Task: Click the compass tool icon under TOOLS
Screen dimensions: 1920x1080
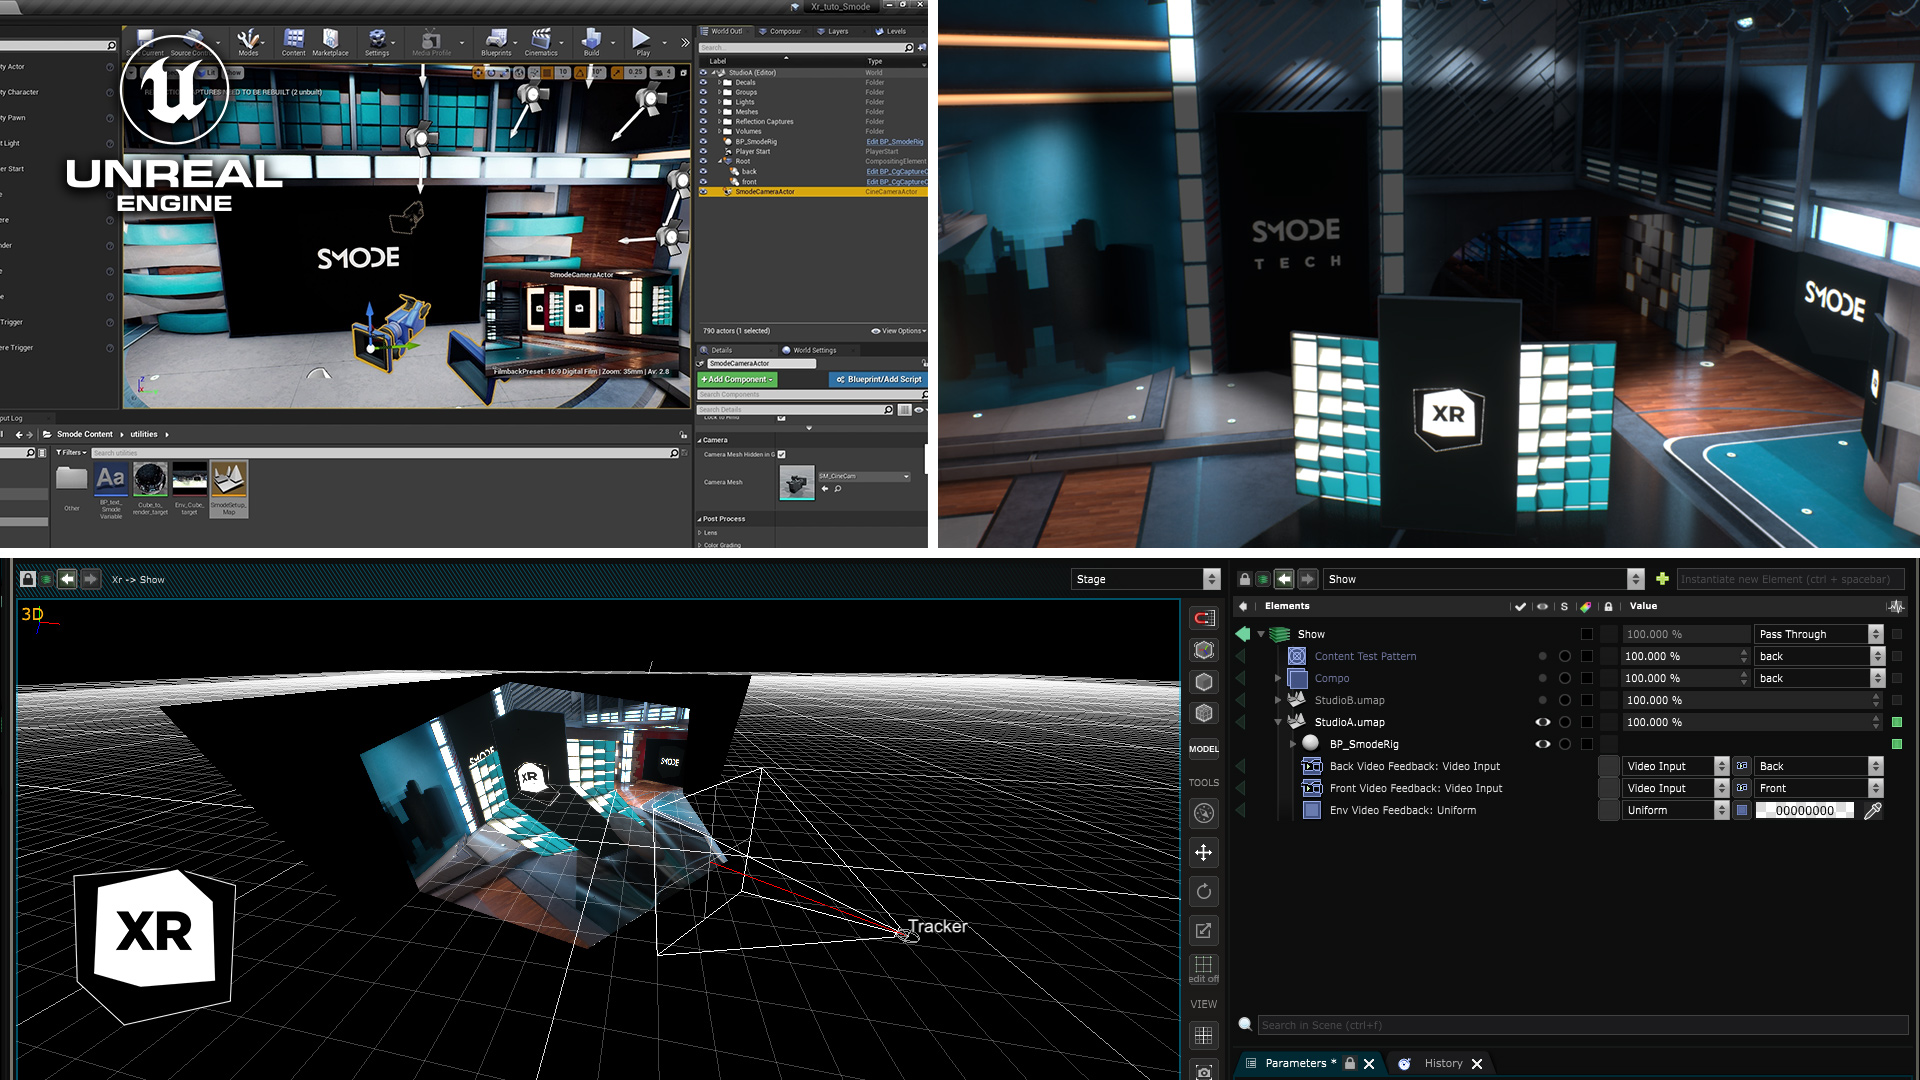Action: 1204,814
